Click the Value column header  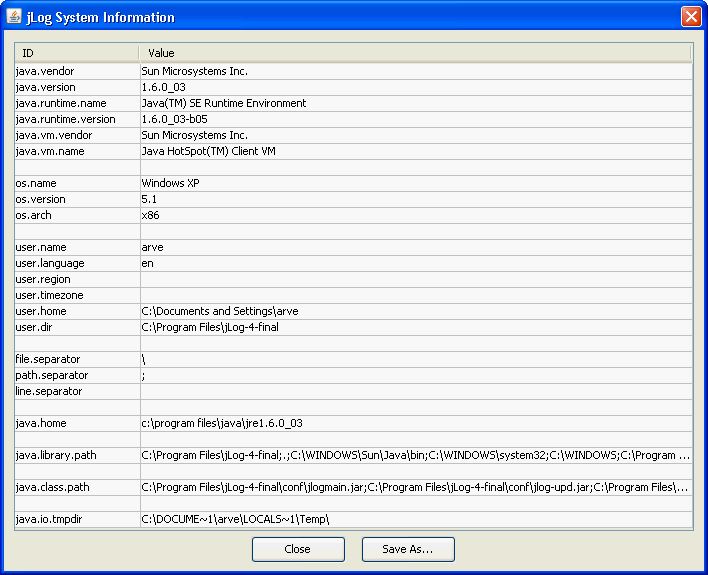414,52
